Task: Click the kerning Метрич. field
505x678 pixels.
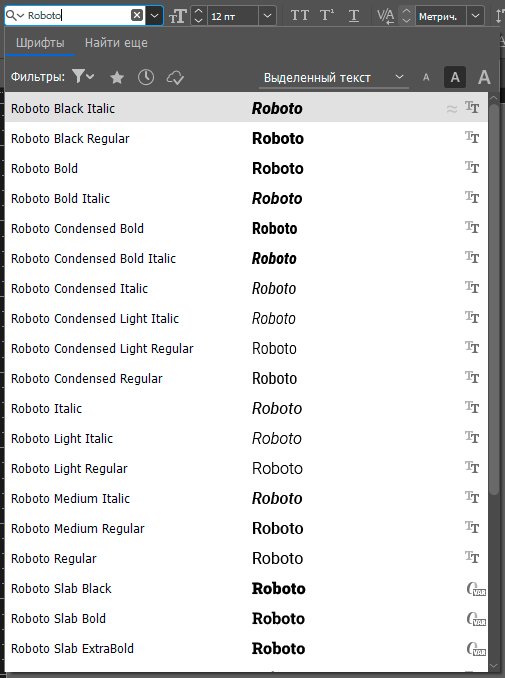Action: point(441,16)
